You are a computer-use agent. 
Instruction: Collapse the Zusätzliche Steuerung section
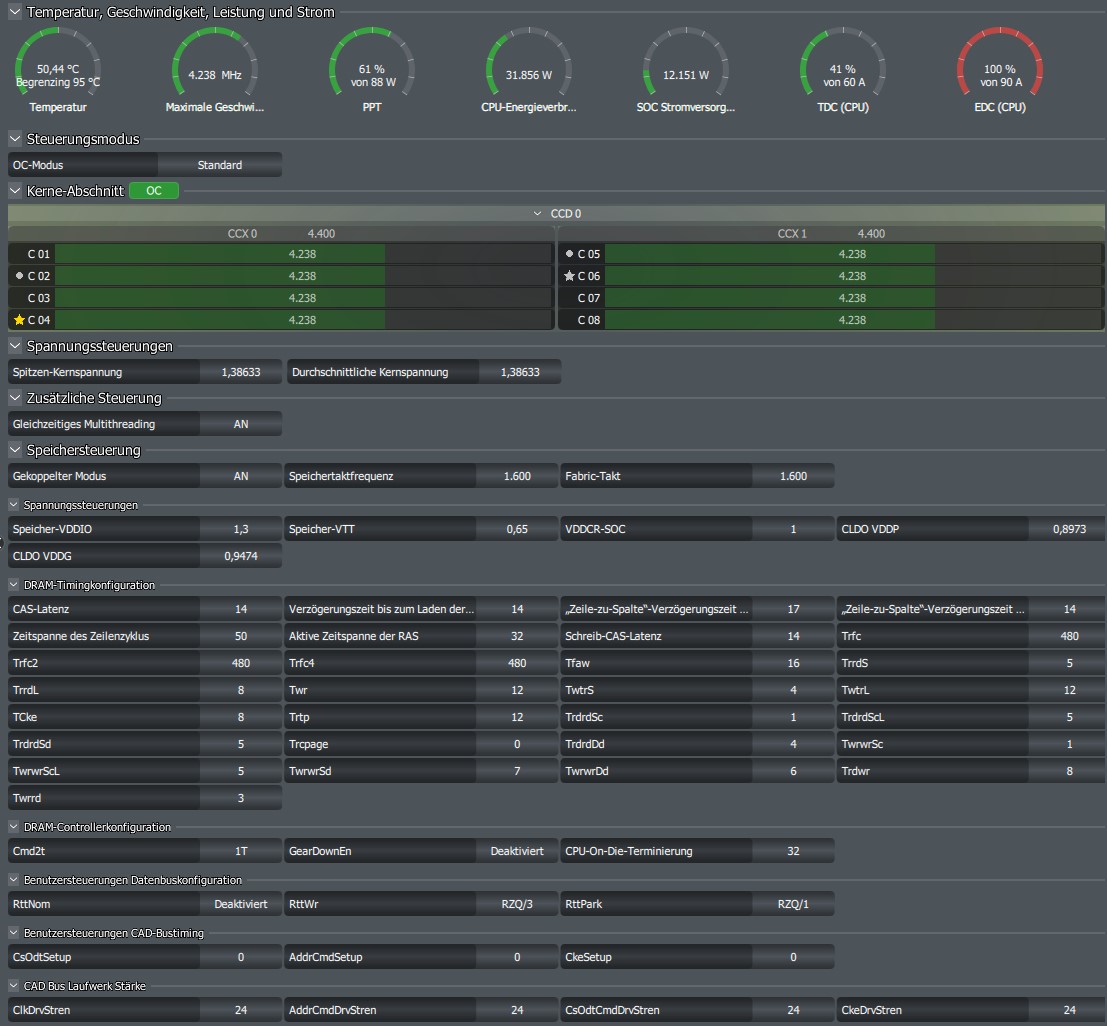(x=15, y=398)
